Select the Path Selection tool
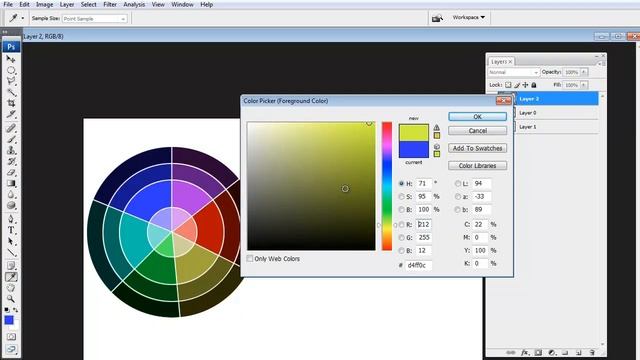 [x=11, y=241]
